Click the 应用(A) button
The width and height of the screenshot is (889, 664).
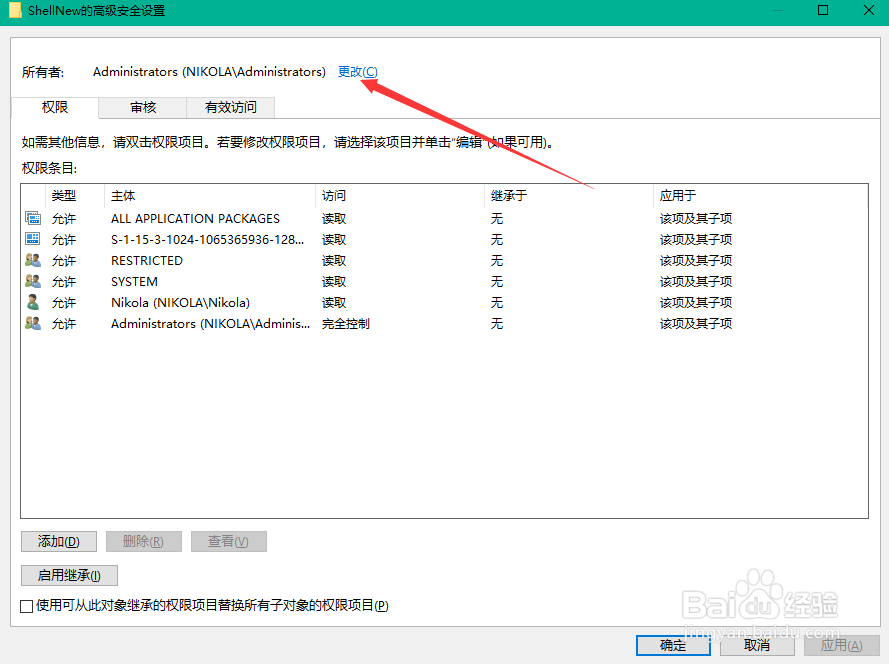pos(842,645)
